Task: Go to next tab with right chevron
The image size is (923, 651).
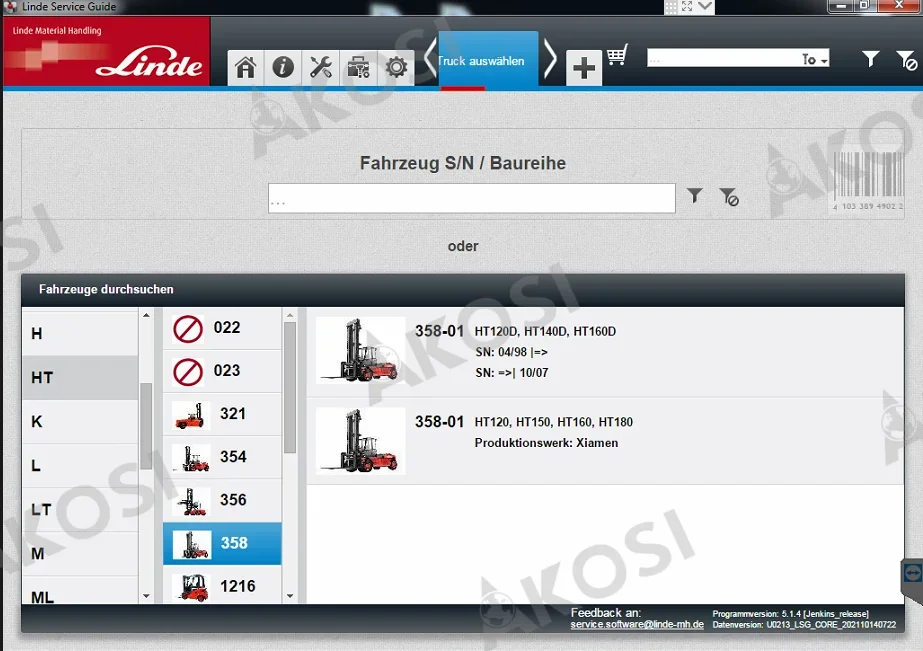Action: tap(550, 59)
